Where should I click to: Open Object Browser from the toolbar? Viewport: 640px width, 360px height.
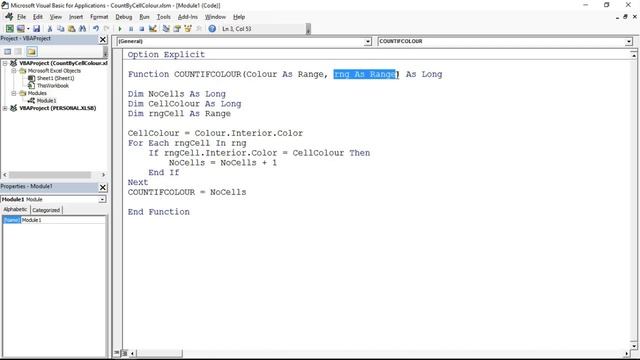point(188,29)
